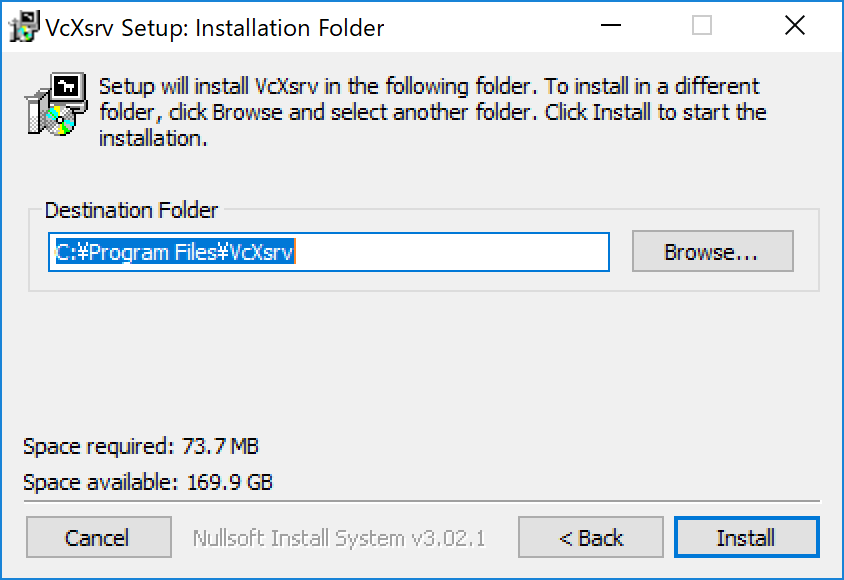Click the installer graphic icon near the description
The image size is (844, 580).
click(57, 100)
